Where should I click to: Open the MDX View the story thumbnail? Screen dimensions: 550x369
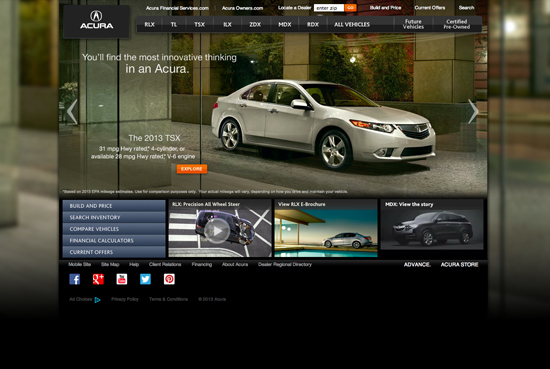[432, 225]
